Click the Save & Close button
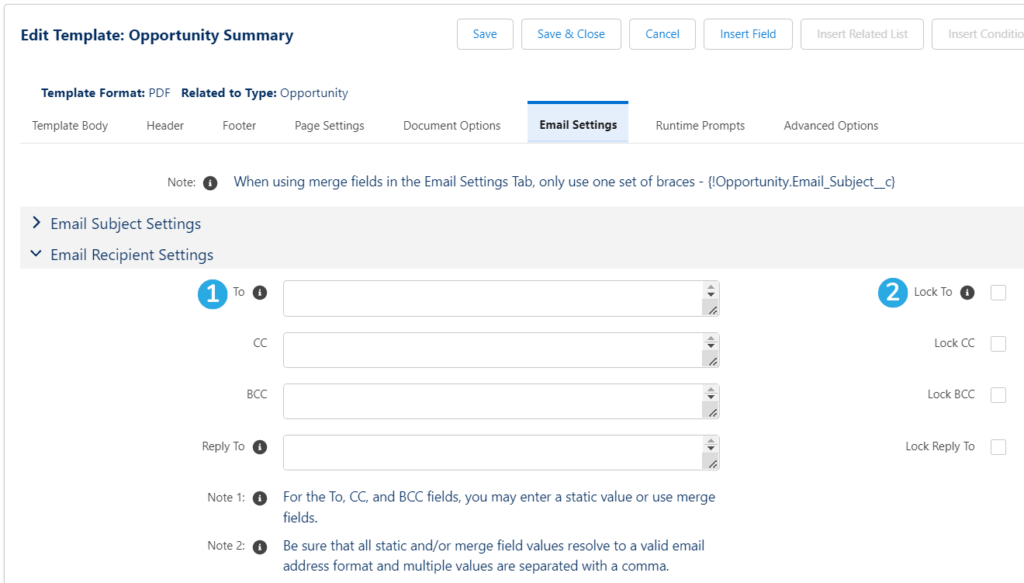This screenshot has width=1024, height=583. click(x=571, y=33)
